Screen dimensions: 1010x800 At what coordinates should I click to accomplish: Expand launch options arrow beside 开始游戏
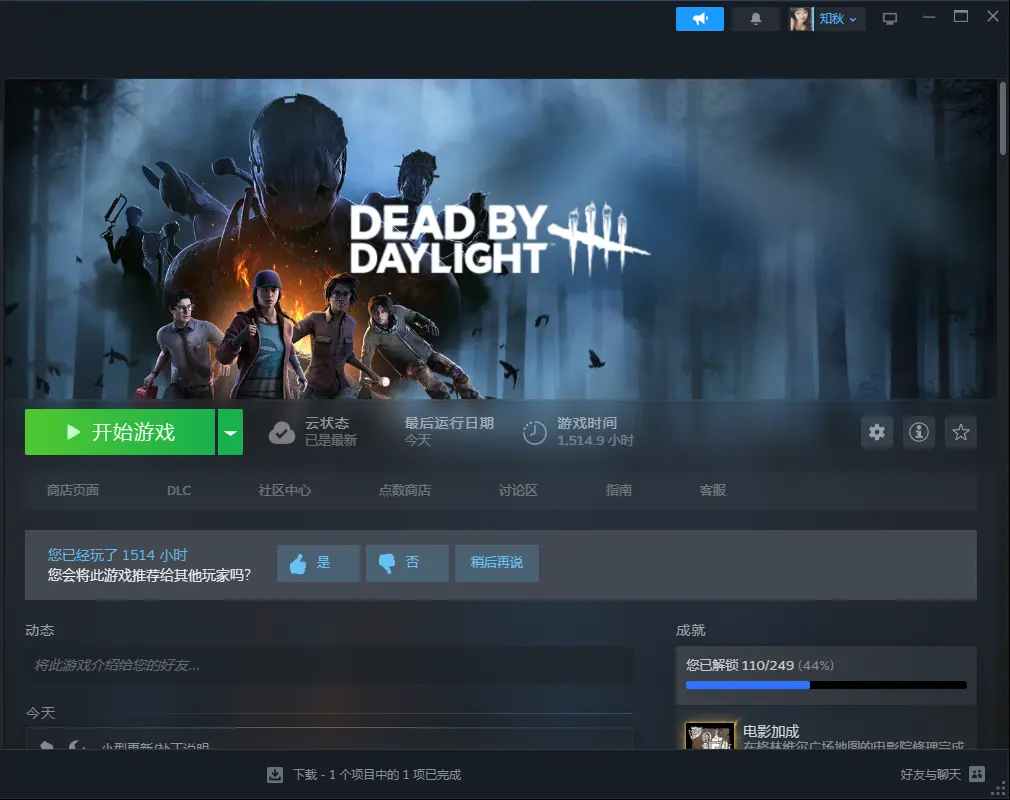[x=230, y=432]
